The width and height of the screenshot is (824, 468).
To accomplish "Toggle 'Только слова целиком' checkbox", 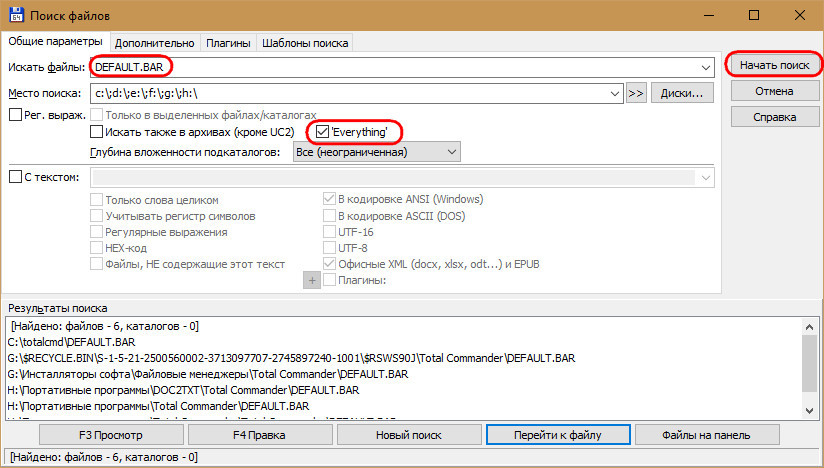I will (x=97, y=200).
